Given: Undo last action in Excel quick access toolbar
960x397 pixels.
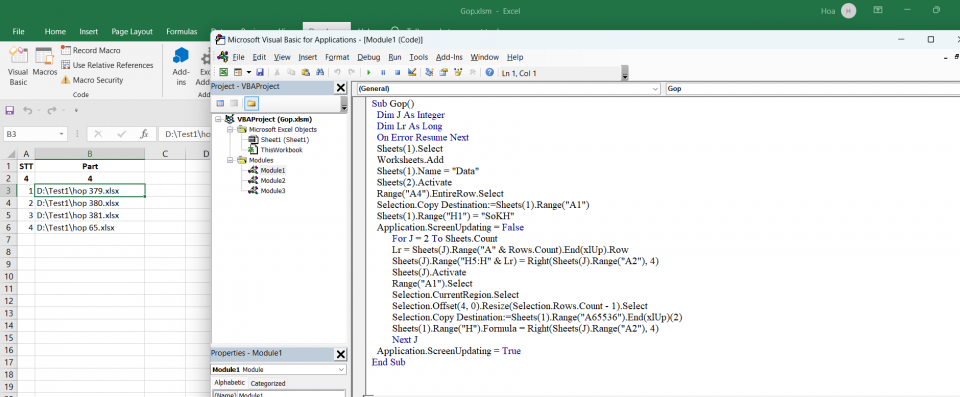Looking at the screenshot, I should (x=27, y=110).
